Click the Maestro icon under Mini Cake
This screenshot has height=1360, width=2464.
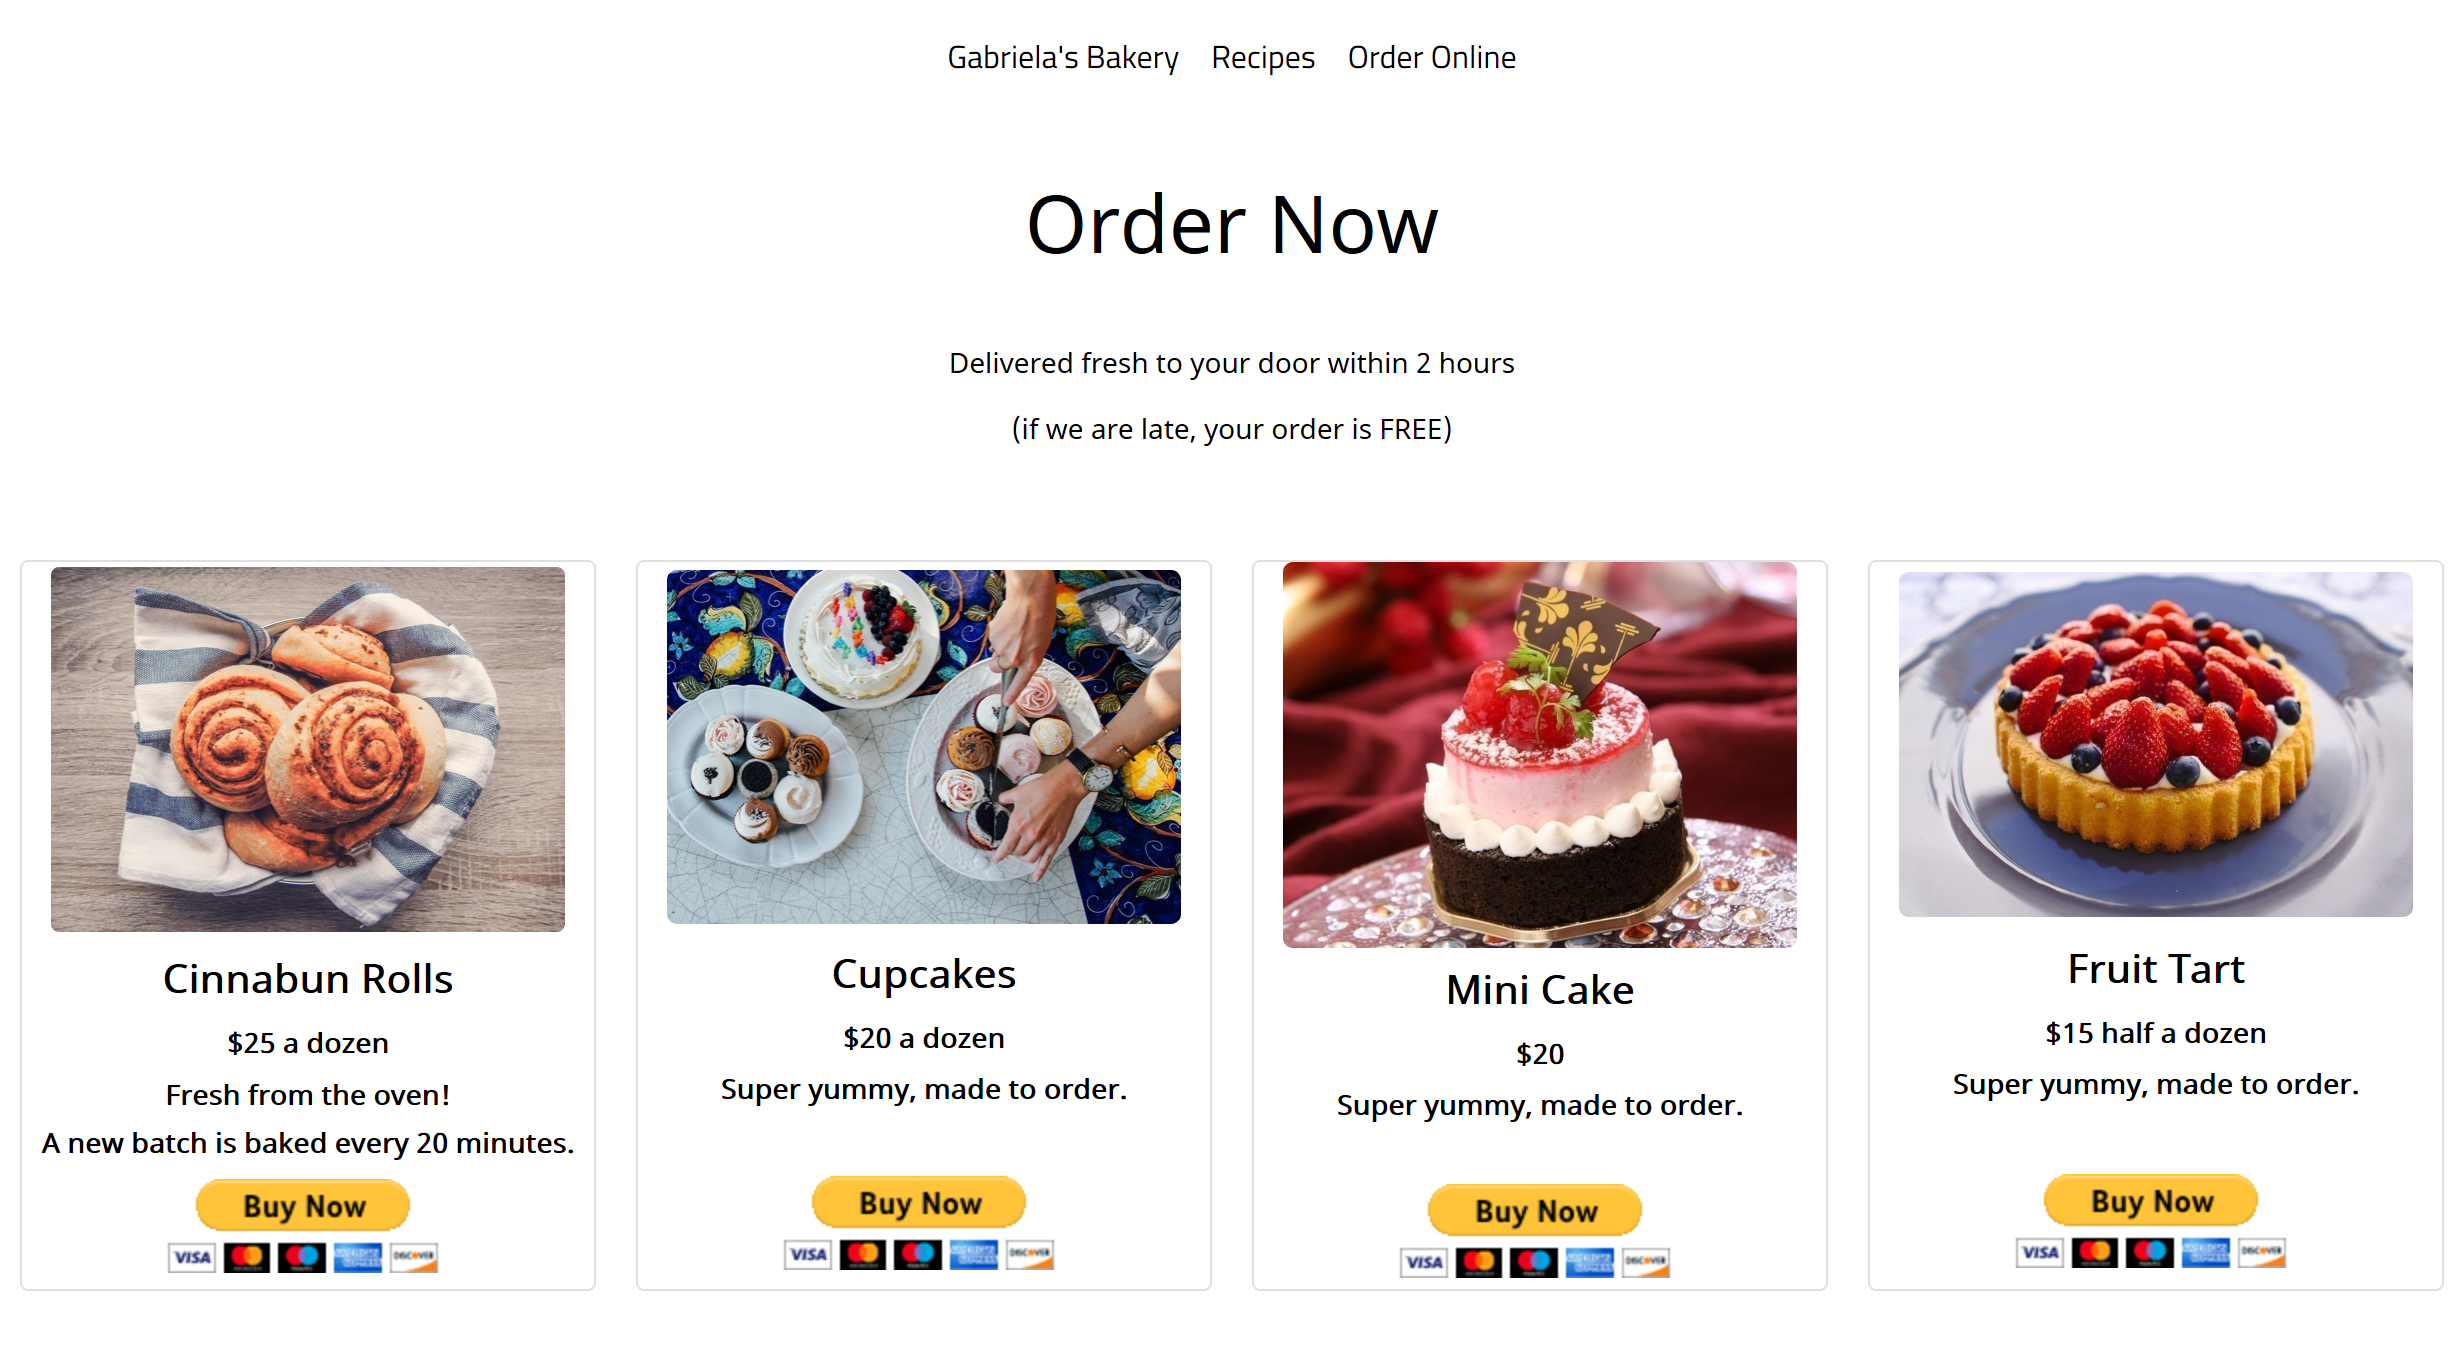click(x=1534, y=1262)
